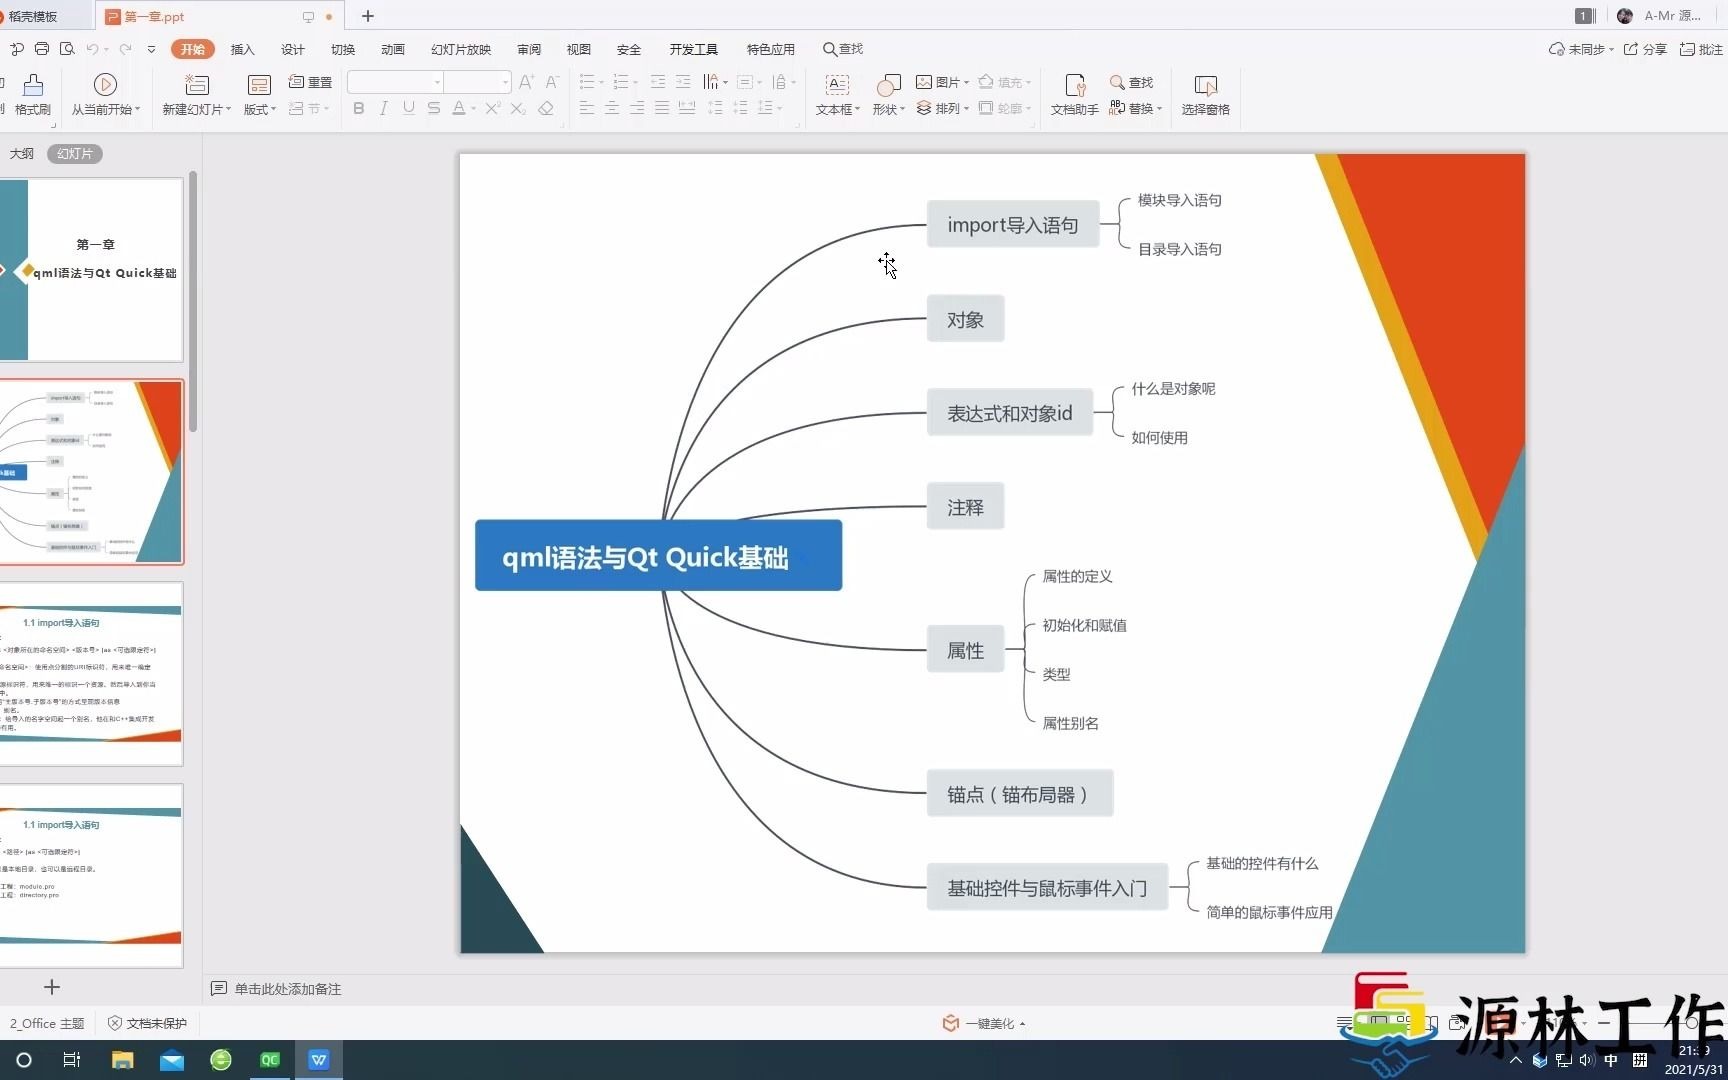This screenshot has width=1728, height=1080.
Task: Open the font name dropdown
Action: [x=437, y=82]
